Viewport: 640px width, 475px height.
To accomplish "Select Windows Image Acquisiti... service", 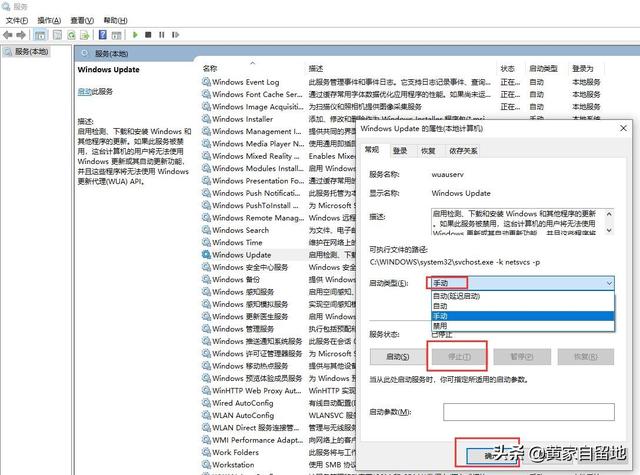I will pyautogui.click(x=258, y=107).
